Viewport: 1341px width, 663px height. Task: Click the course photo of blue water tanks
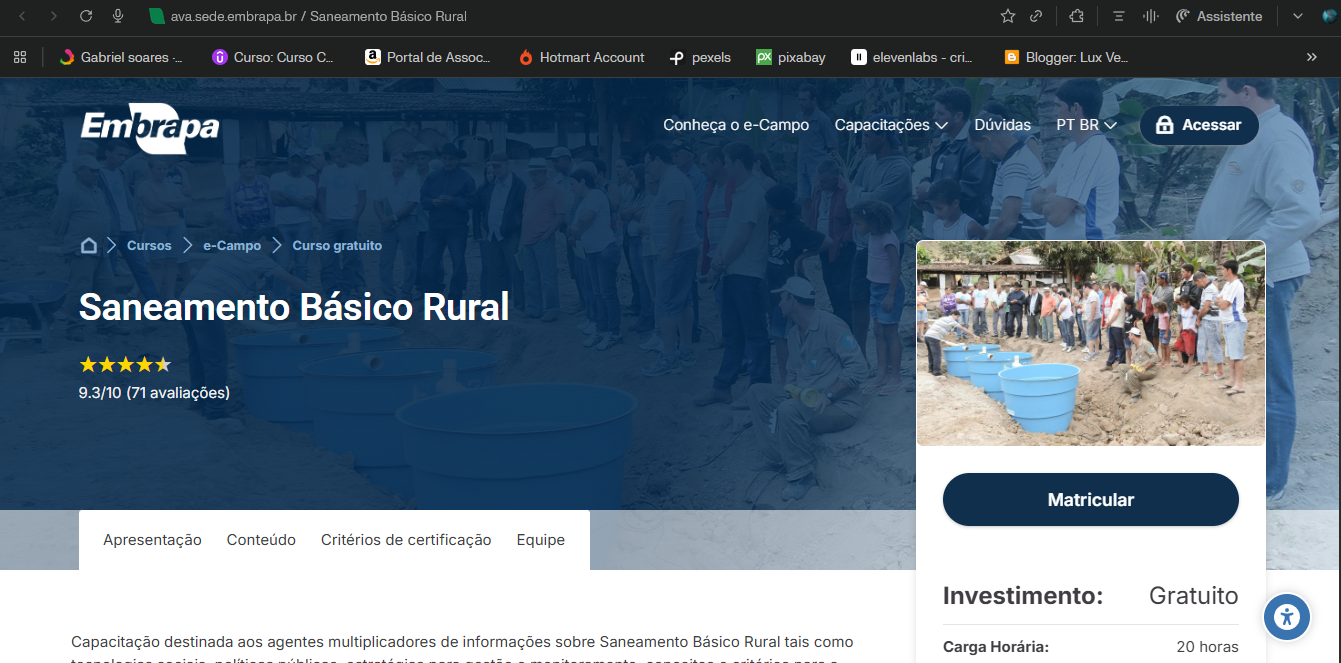tap(1090, 343)
